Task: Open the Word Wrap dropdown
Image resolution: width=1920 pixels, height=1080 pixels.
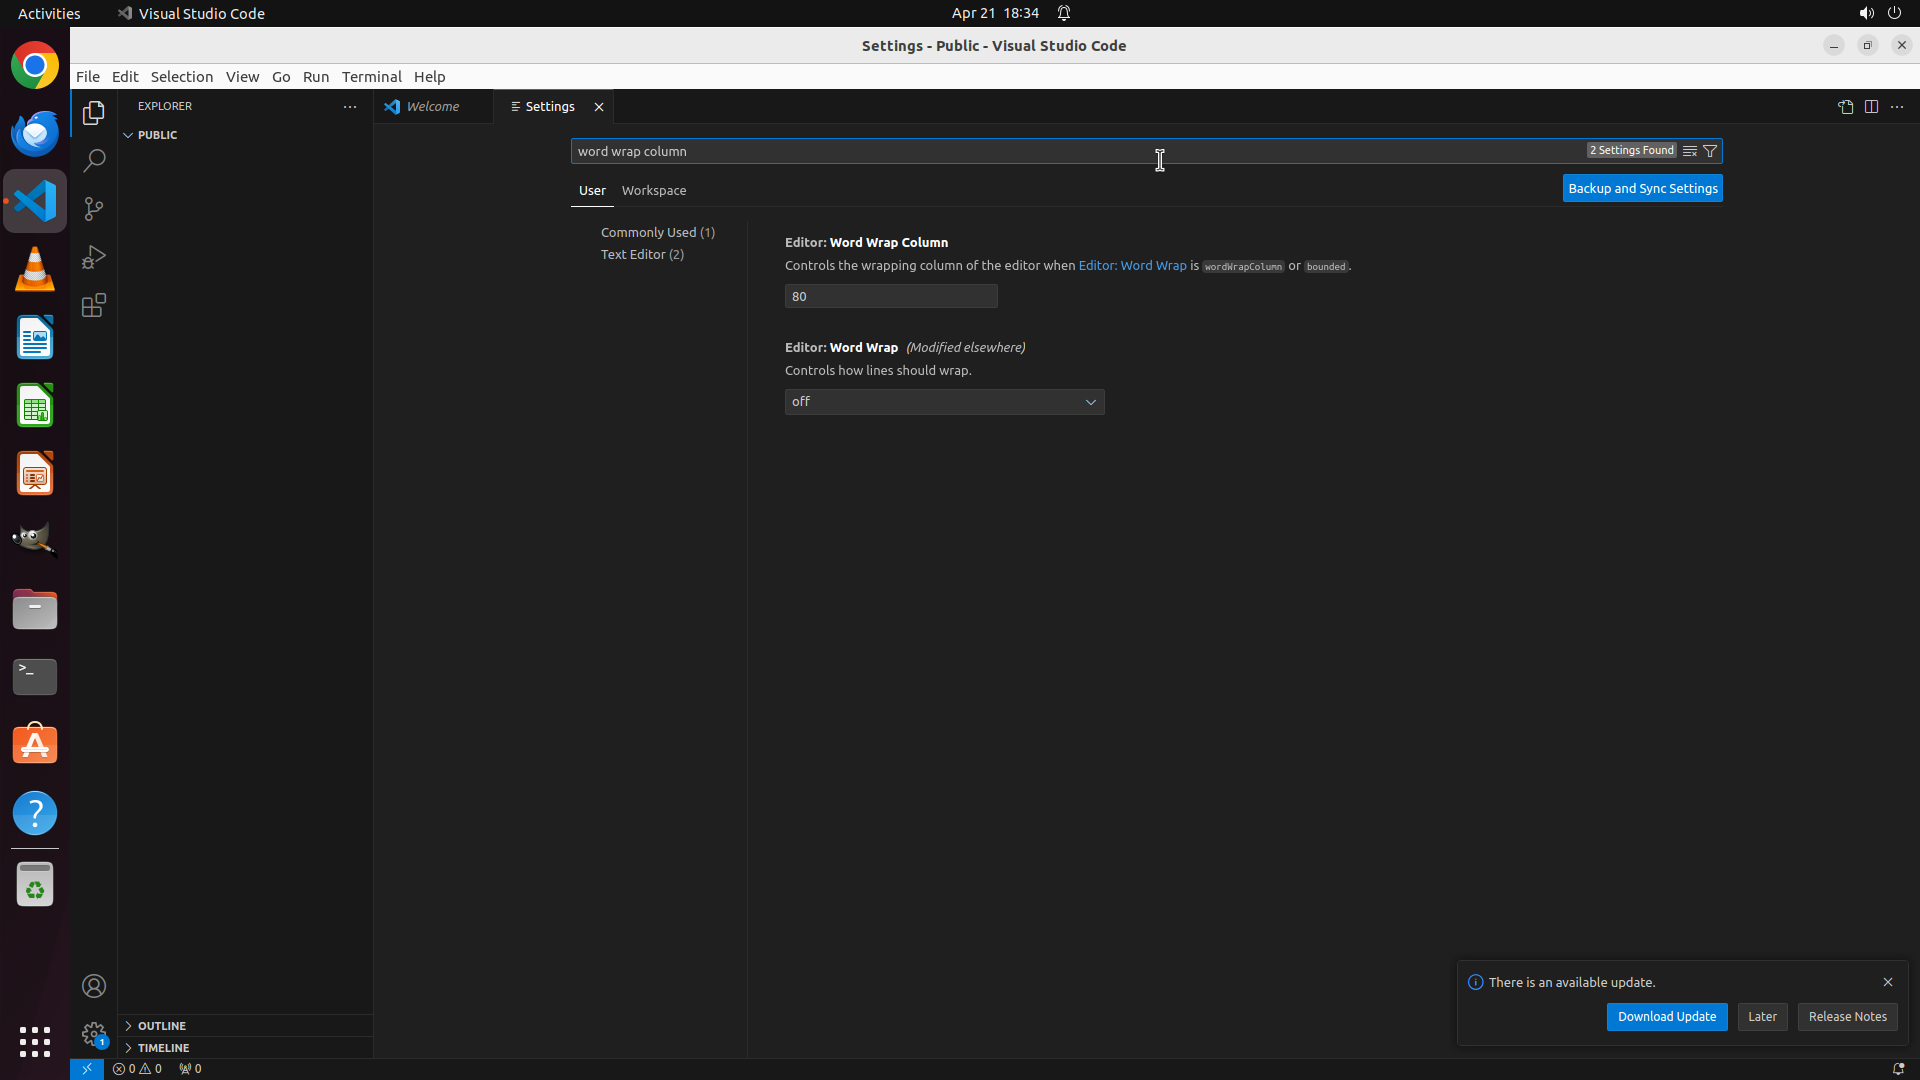Action: pyautogui.click(x=944, y=402)
